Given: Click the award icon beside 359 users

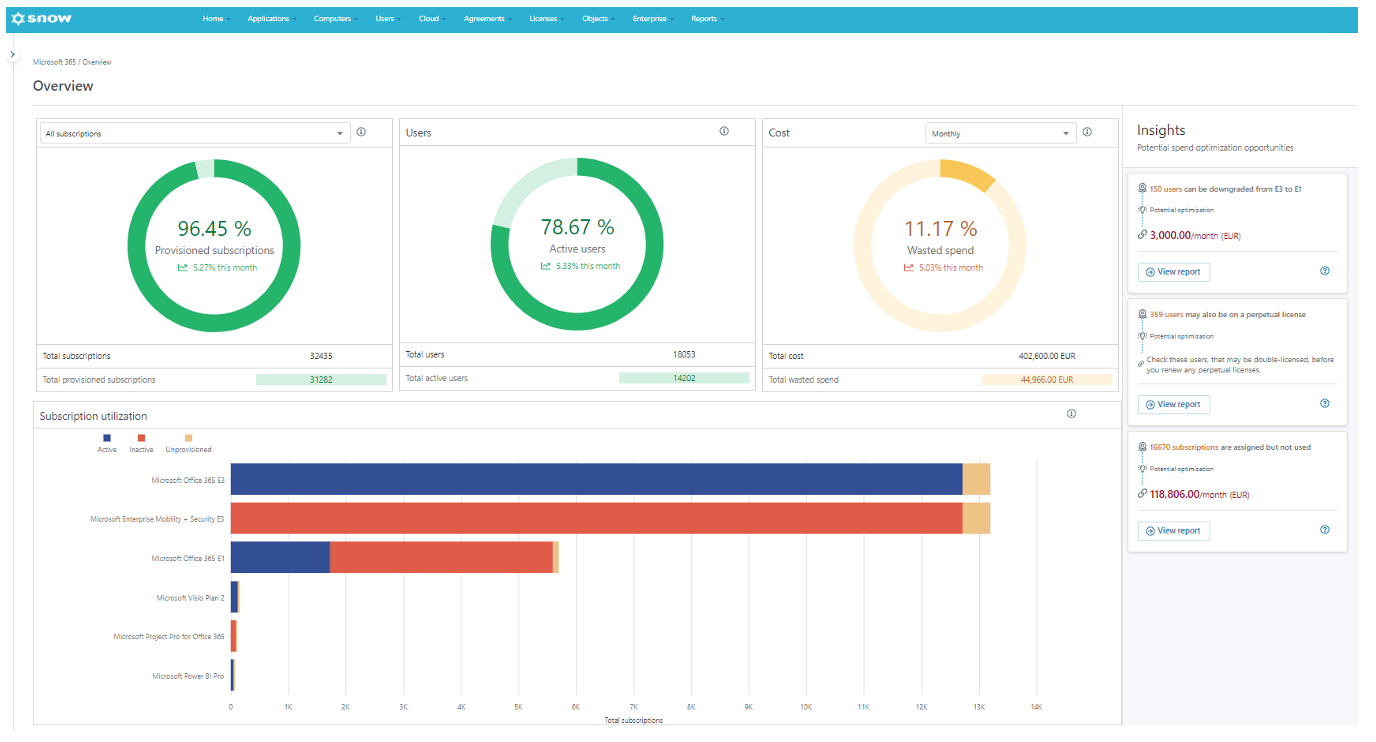Looking at the screenshot, I should [1142, 314].
